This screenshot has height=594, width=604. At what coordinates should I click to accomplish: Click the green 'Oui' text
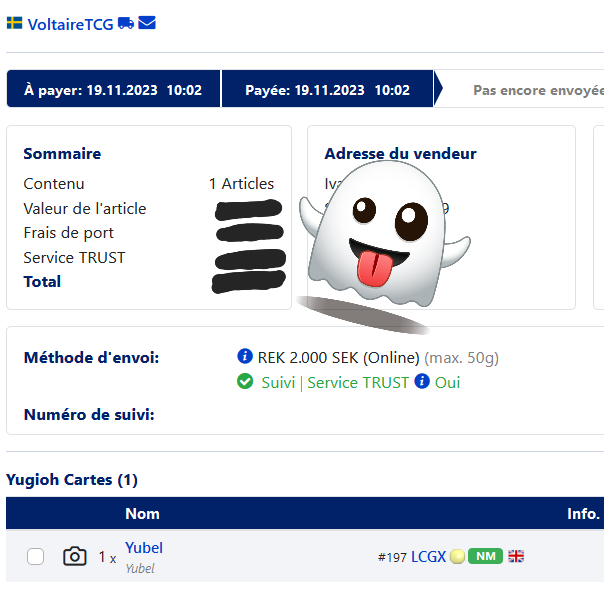tap(447, 383)
